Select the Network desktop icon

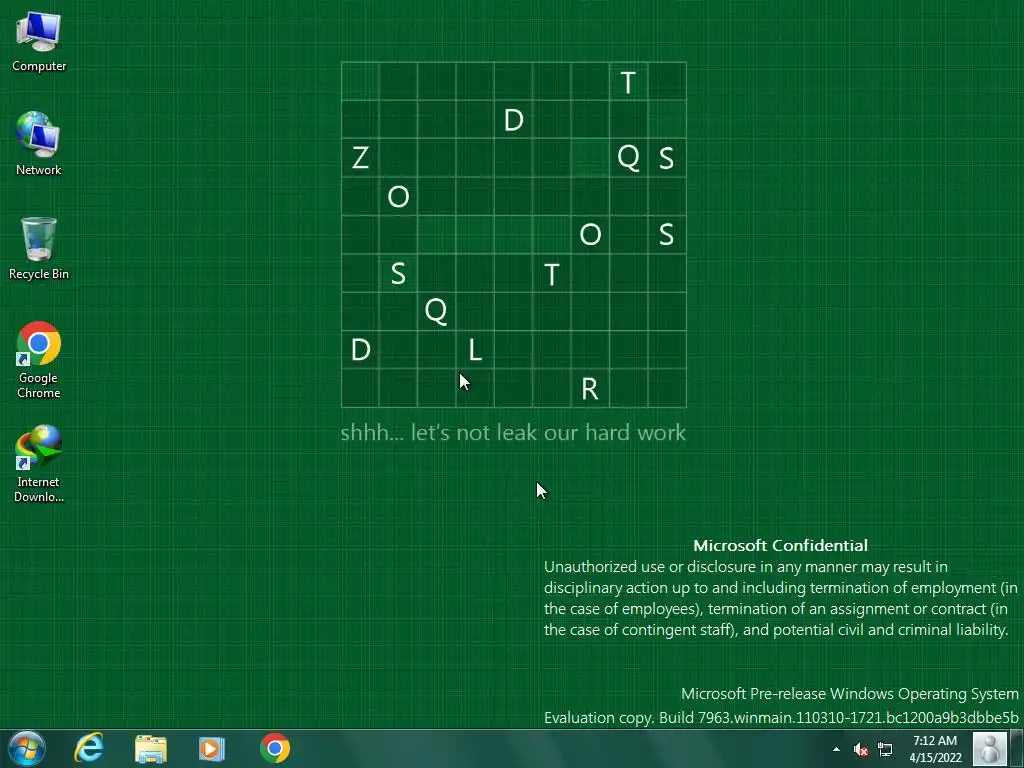[x=39, y=144]
